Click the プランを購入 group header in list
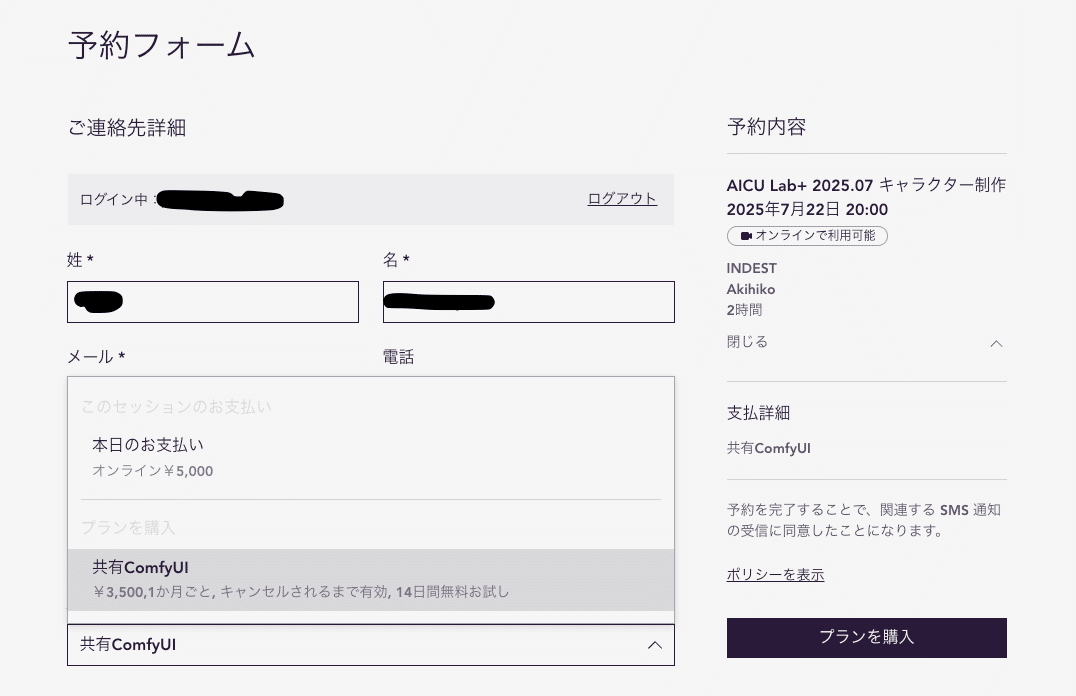Image resolution: width=1076 pixels, height=696 pixels. (128, 528)
